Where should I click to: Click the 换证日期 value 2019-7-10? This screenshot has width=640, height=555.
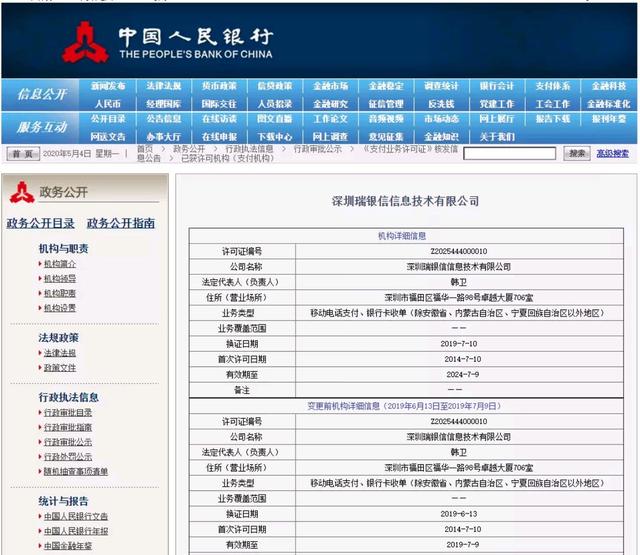coord(459,344)
